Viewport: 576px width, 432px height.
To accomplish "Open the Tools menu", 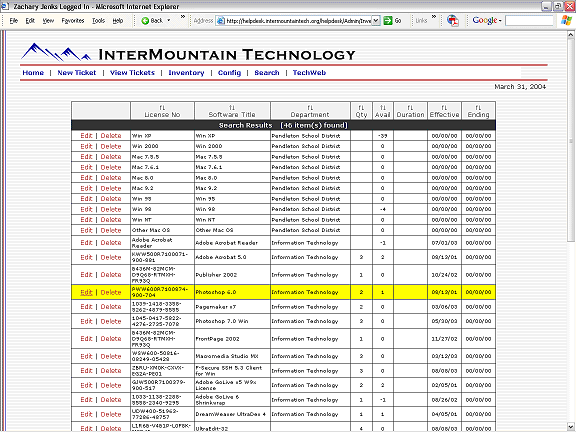I will [98, 21].
